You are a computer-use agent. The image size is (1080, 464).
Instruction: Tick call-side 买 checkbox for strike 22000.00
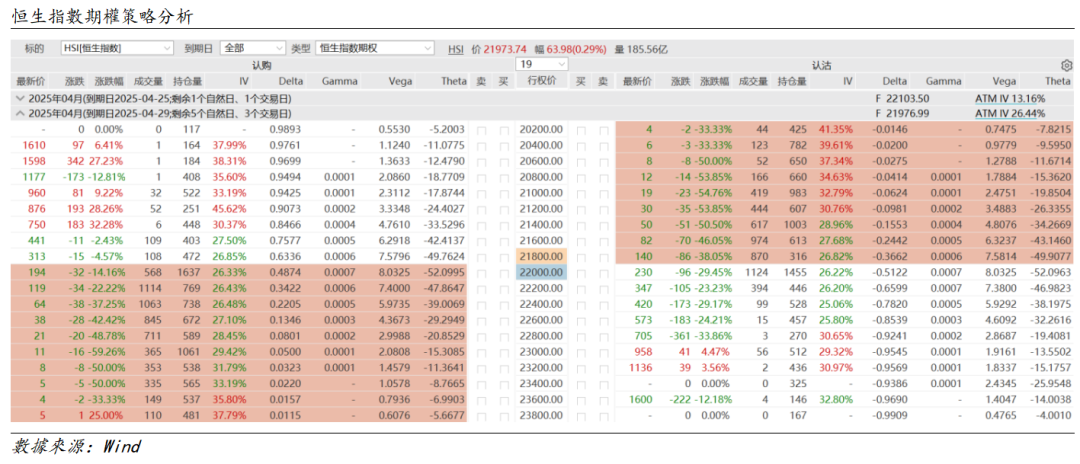[x=504, y=272]
